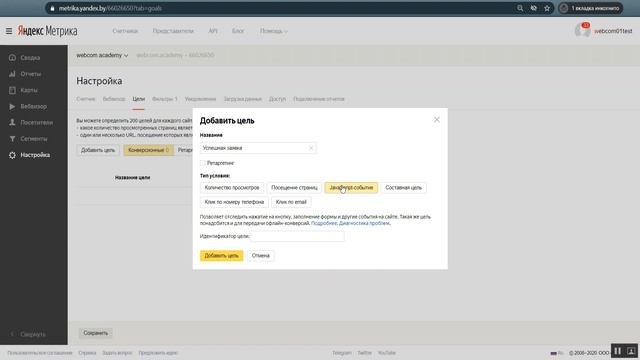Switch to the Подключение отчетов tab

(319, 99)
